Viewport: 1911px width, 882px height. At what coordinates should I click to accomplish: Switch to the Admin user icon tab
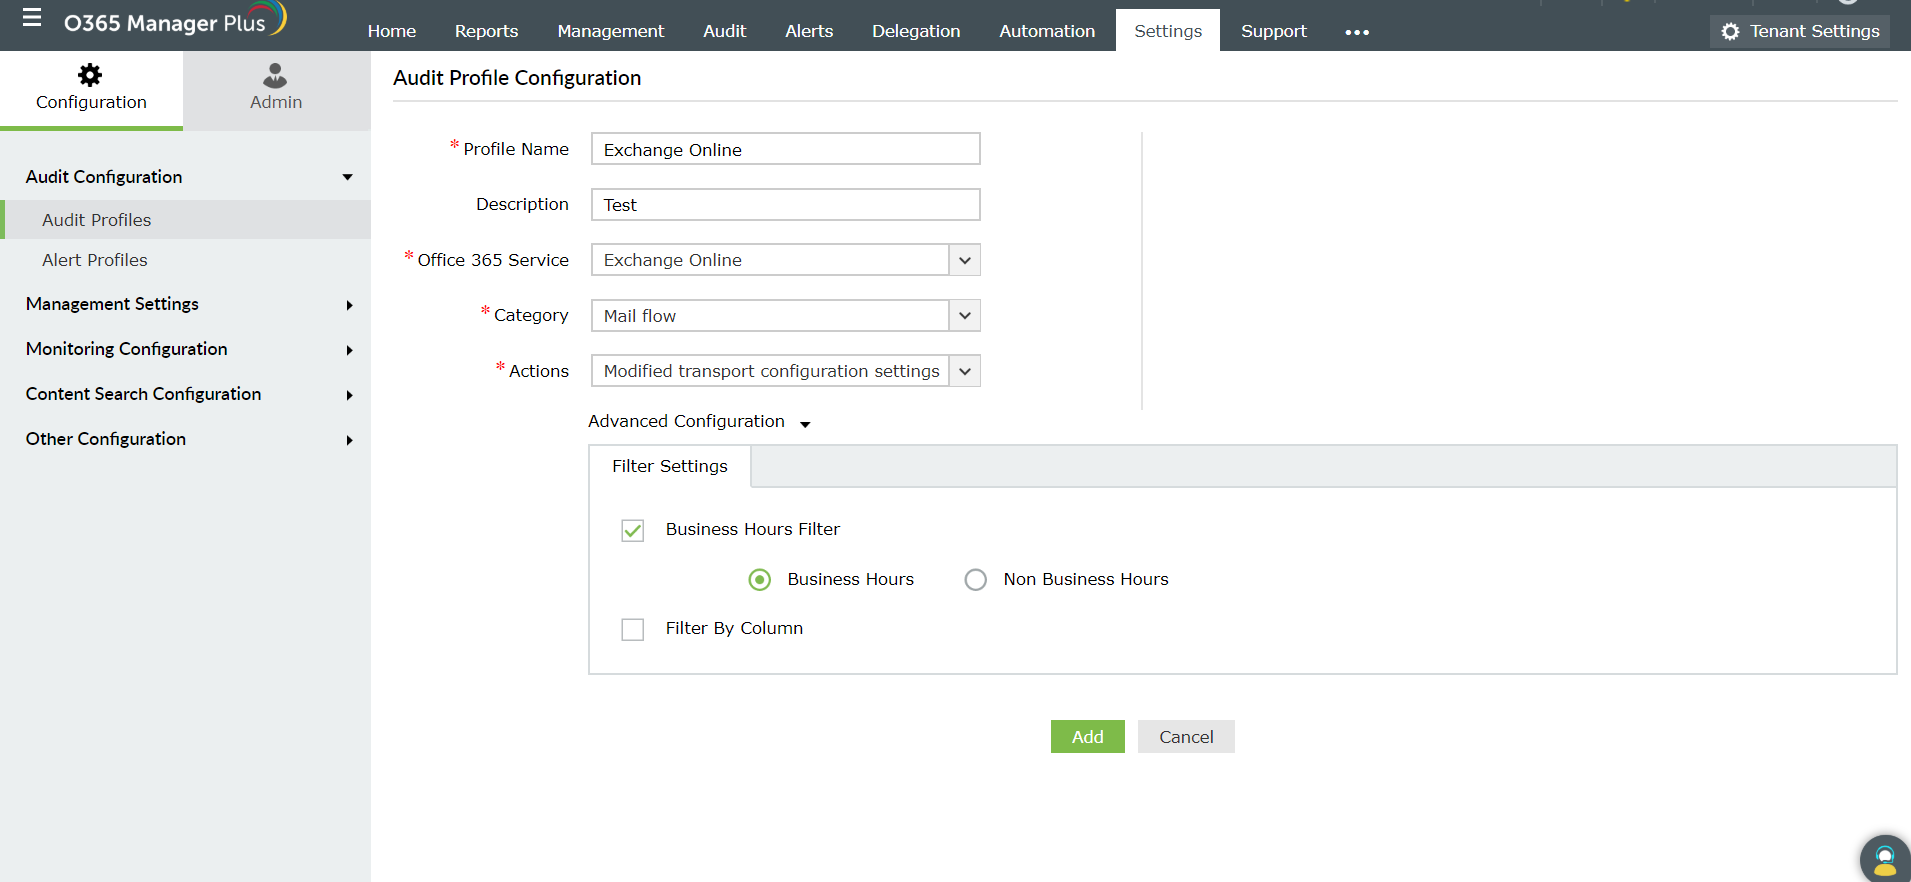click(275, 76)
